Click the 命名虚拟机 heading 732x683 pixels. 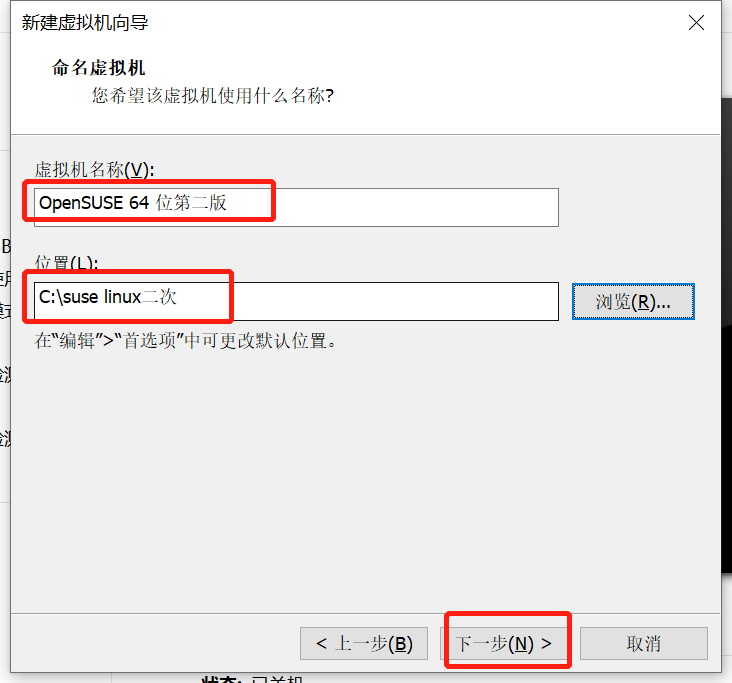(x=99, y=68)
